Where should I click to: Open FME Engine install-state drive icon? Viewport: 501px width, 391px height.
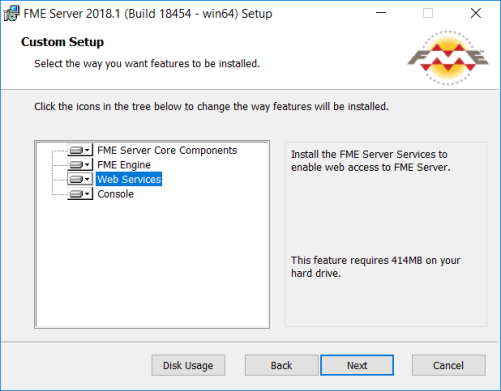pos(80,165)
